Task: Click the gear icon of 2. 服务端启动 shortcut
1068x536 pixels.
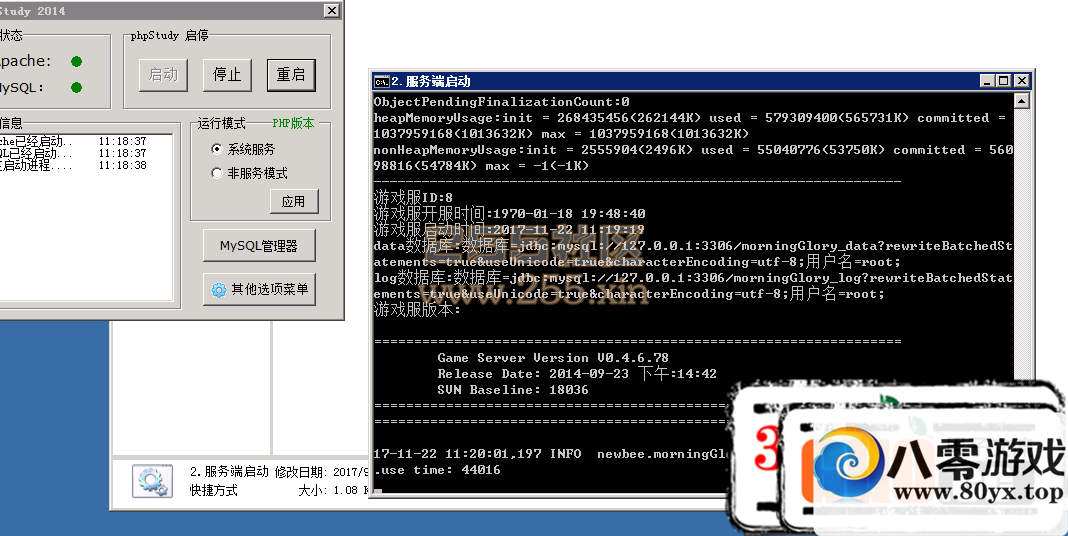Action: point(151,481)
